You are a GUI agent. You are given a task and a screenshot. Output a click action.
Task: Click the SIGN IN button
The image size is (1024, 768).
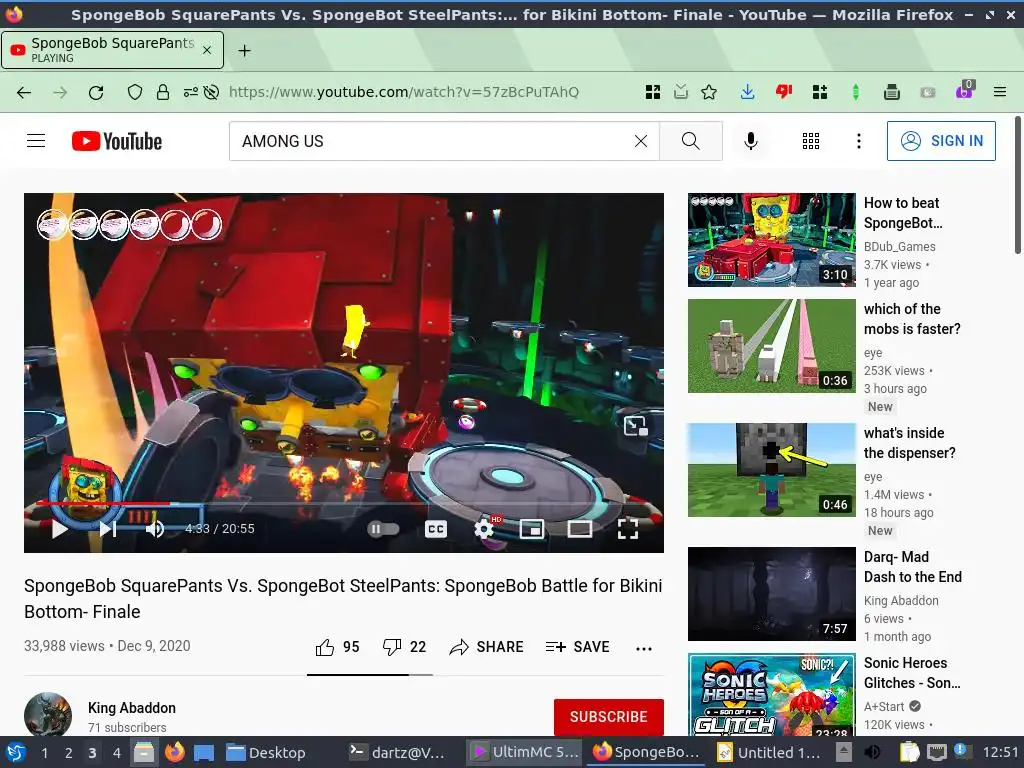tap(941, 141)
